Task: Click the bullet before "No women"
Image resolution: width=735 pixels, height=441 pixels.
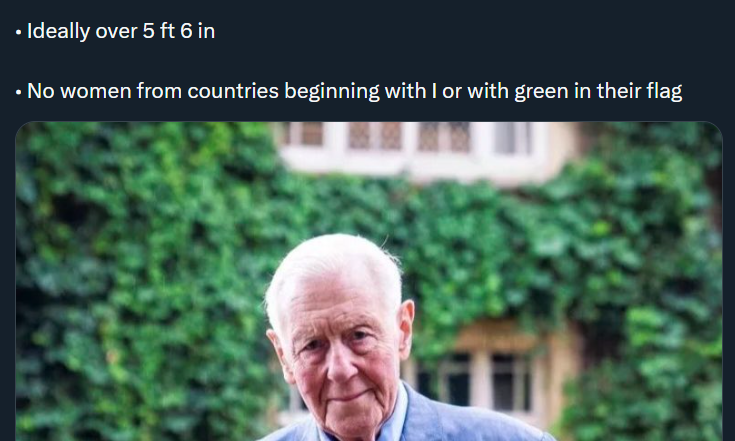Action: click(x=18, y=92)
